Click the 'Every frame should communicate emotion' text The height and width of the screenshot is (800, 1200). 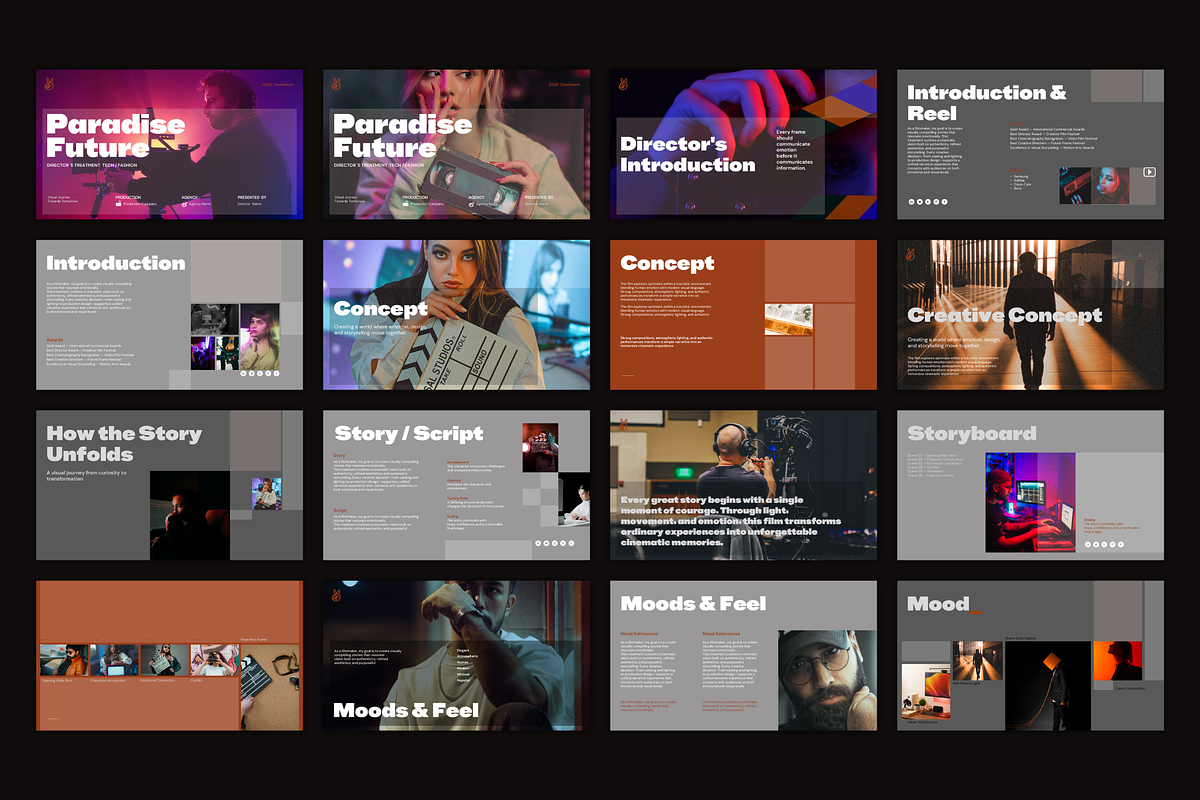(794, 149)
